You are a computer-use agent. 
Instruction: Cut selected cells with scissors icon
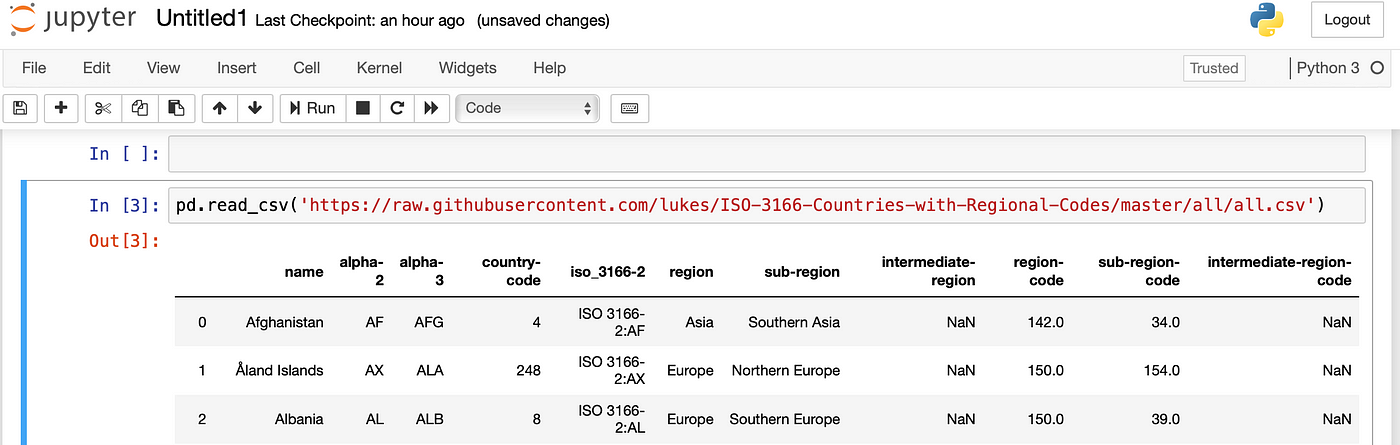[x=103, y=108]
